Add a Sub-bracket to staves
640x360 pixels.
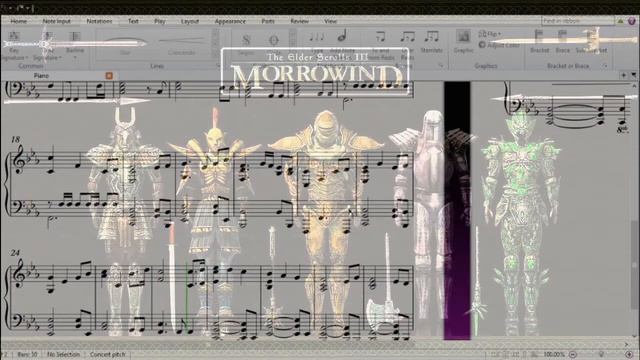591,42
